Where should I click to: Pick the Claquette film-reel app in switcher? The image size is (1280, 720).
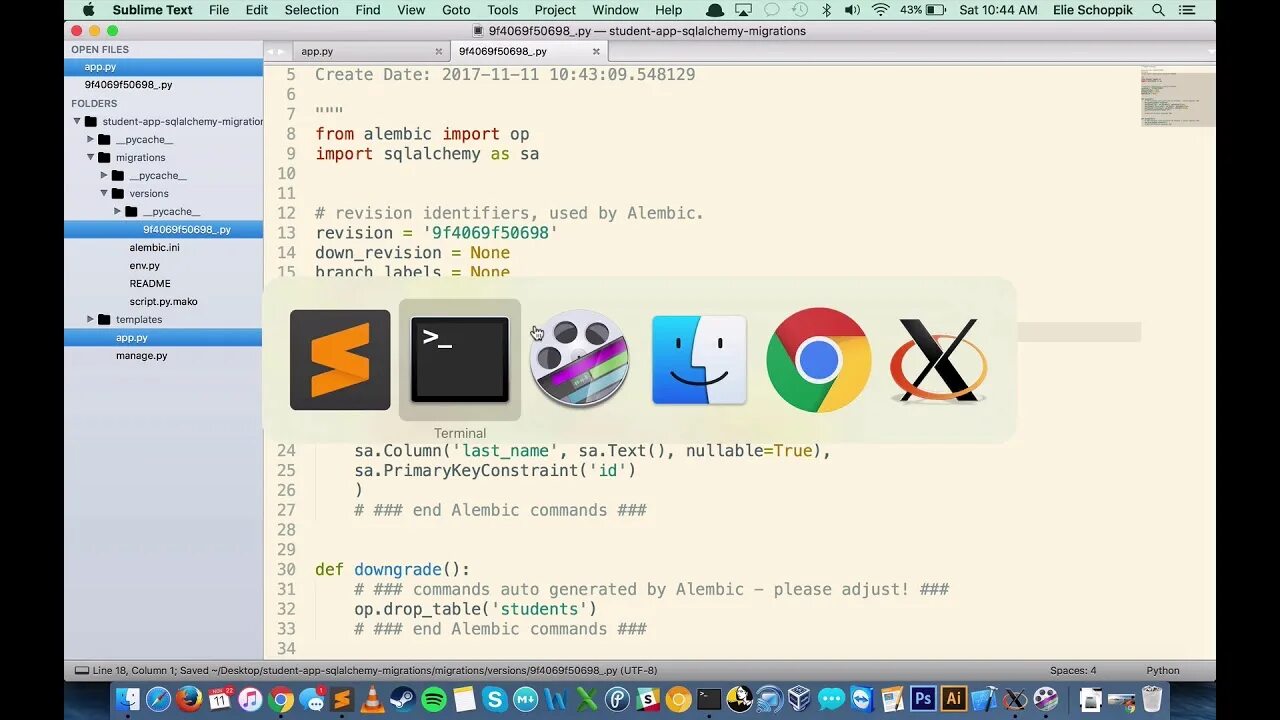[580, 360]
